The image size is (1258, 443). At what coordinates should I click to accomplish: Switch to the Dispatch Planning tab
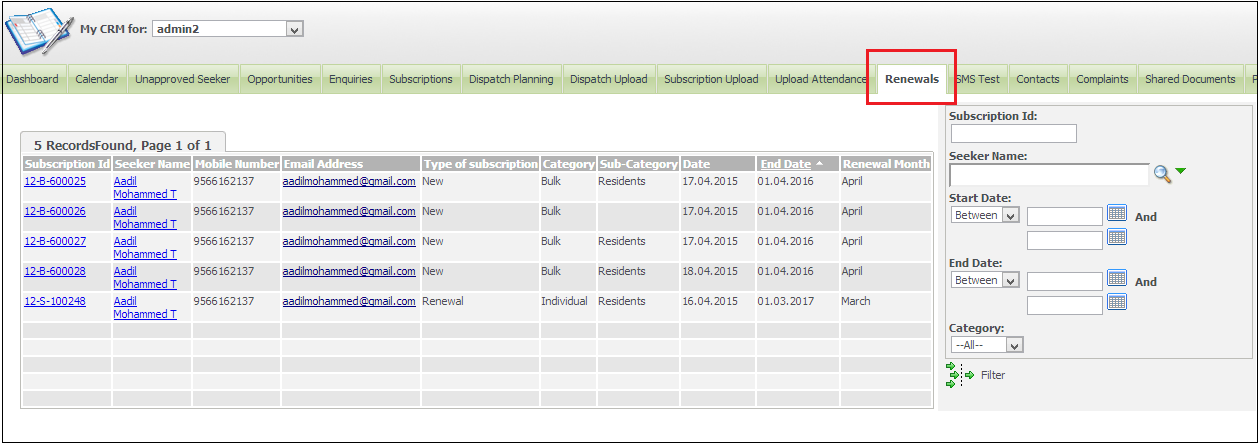click(x=511, y=79)
